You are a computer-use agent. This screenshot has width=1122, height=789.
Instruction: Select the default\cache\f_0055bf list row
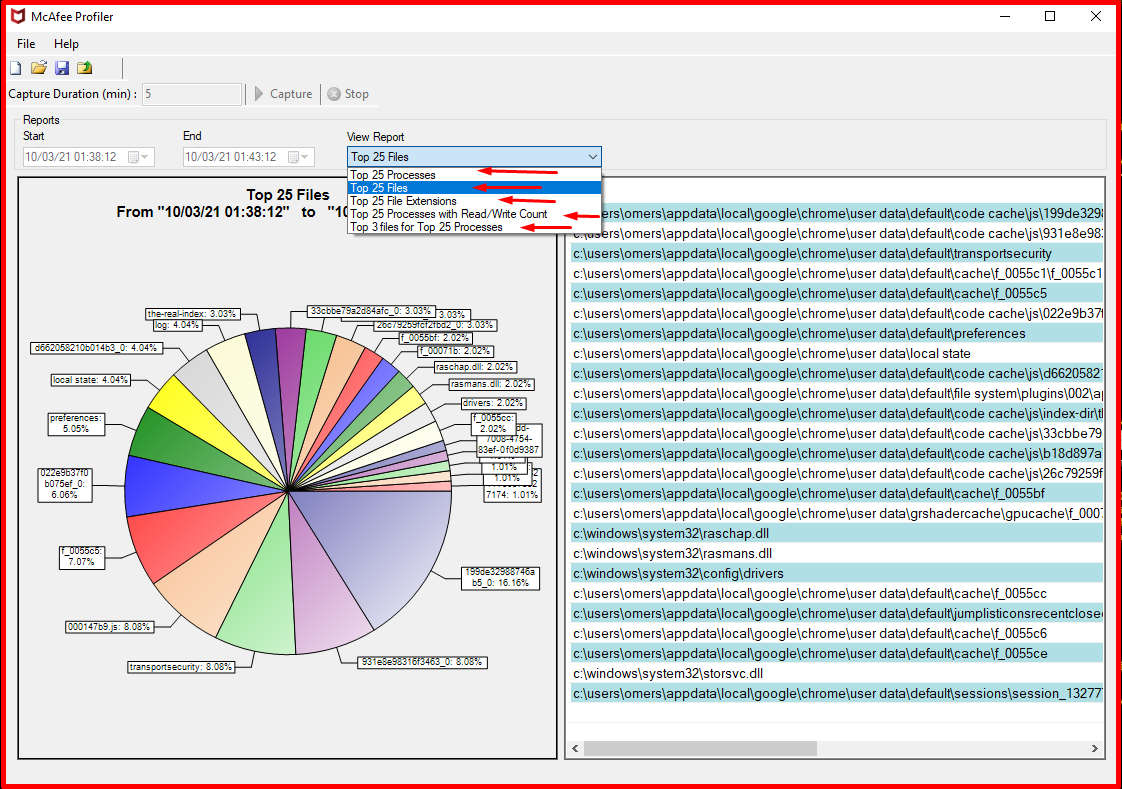point(836,494)
